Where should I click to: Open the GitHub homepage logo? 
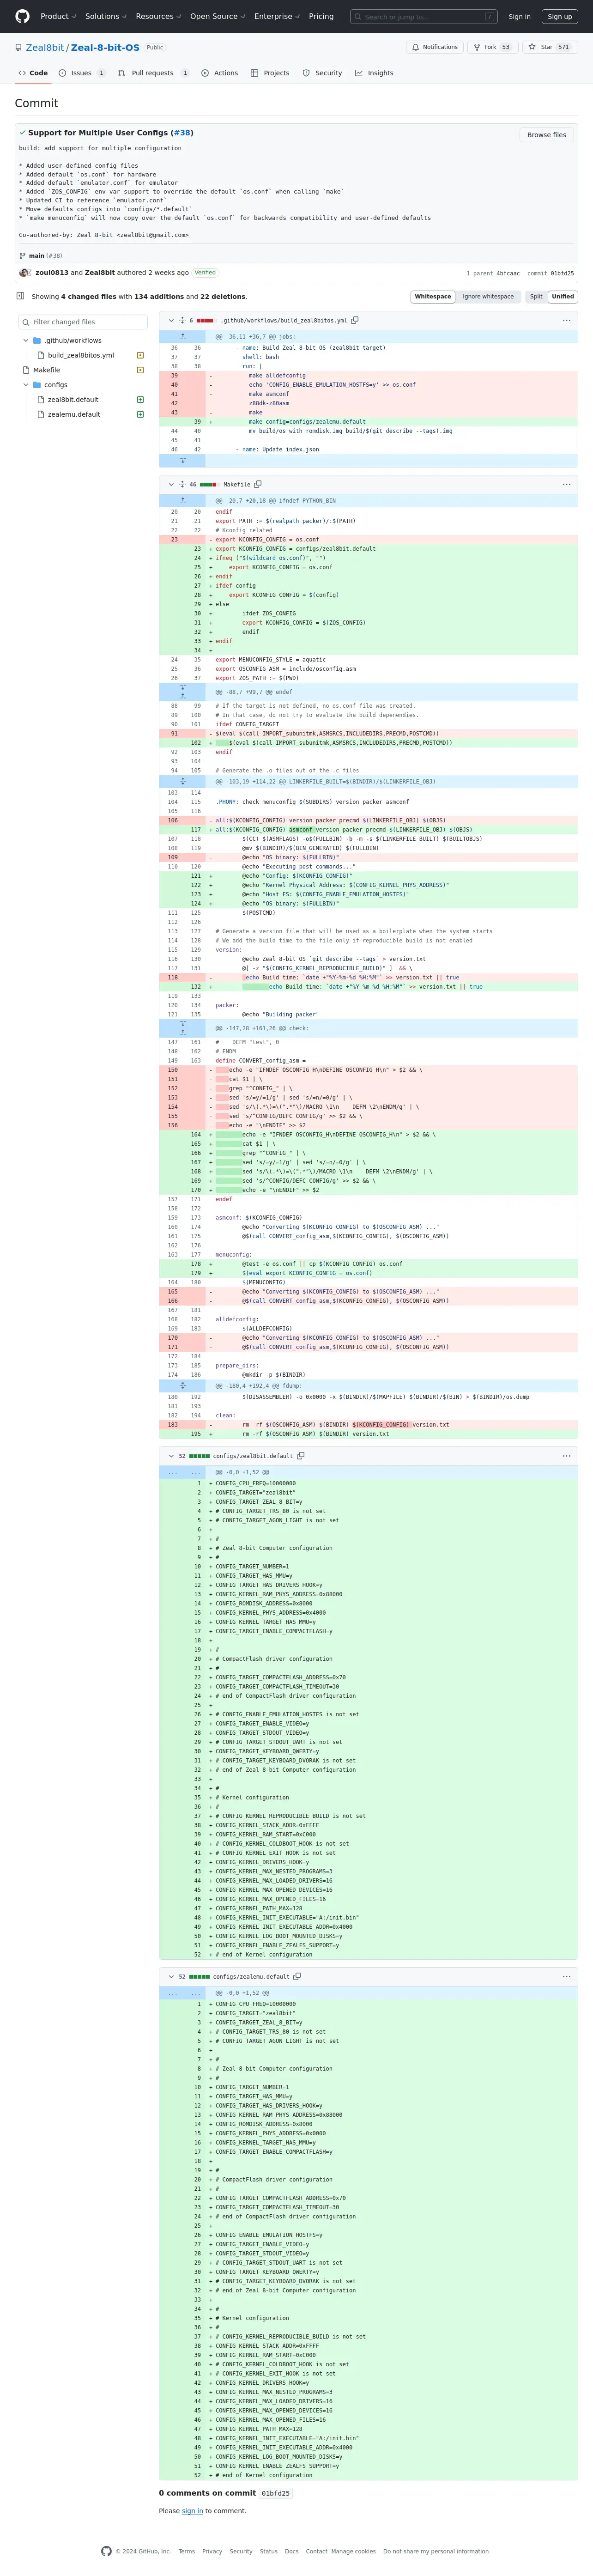pos(22,16)
